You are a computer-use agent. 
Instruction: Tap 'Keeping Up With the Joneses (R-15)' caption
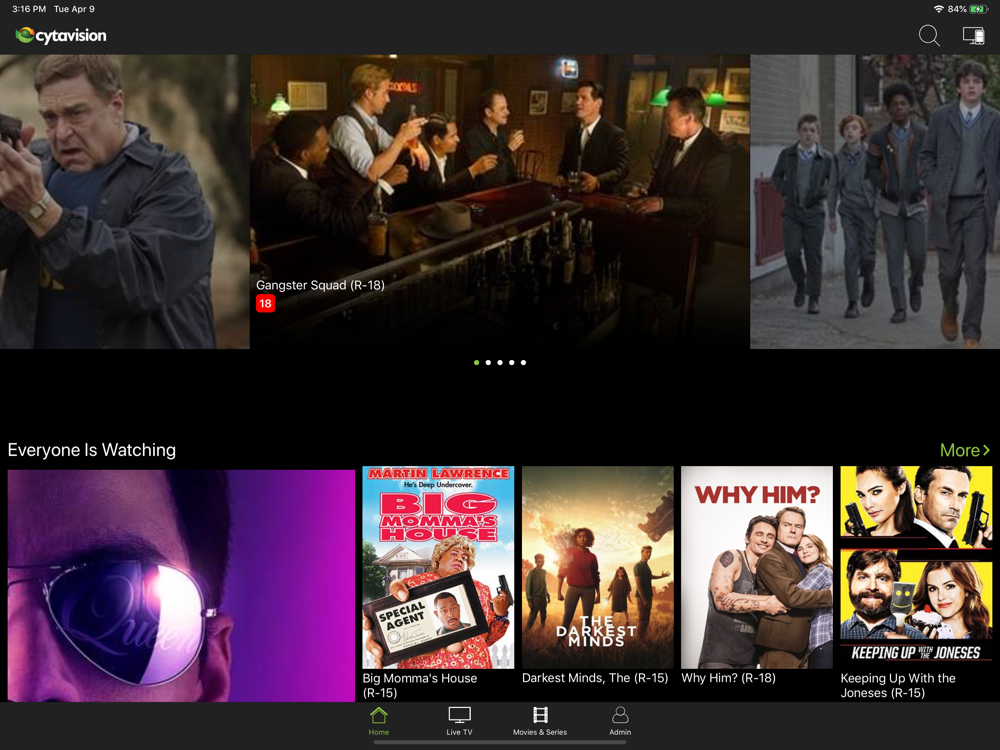(898, 686)
